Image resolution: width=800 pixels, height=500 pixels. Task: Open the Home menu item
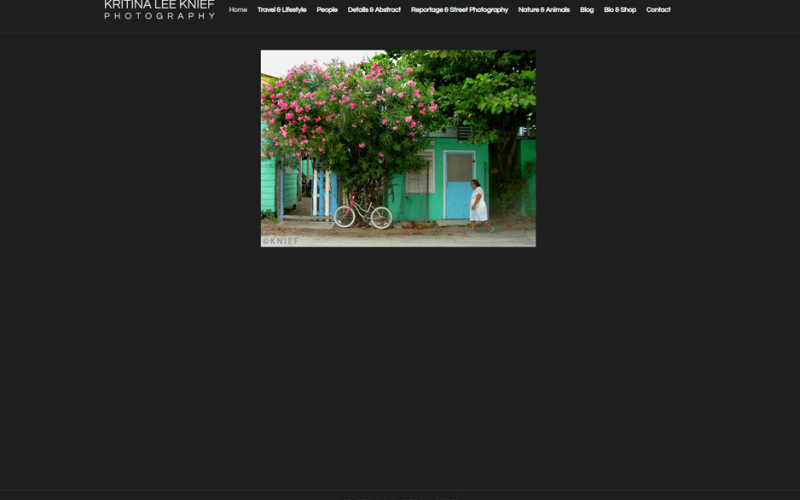(238, 10)
